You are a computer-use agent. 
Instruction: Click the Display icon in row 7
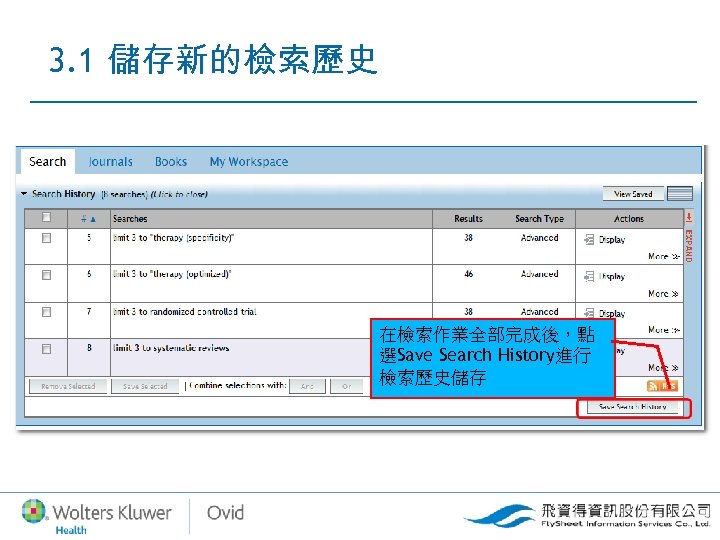point(589,313)
